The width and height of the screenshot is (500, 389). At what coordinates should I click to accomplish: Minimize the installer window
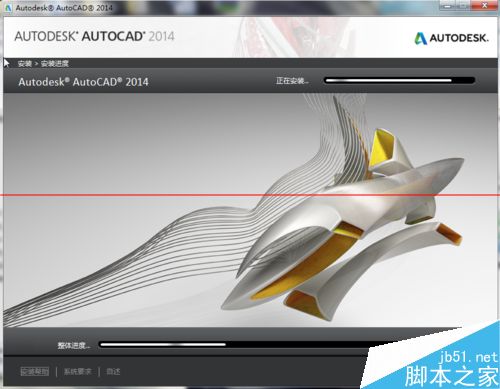[x=448, y=5]
